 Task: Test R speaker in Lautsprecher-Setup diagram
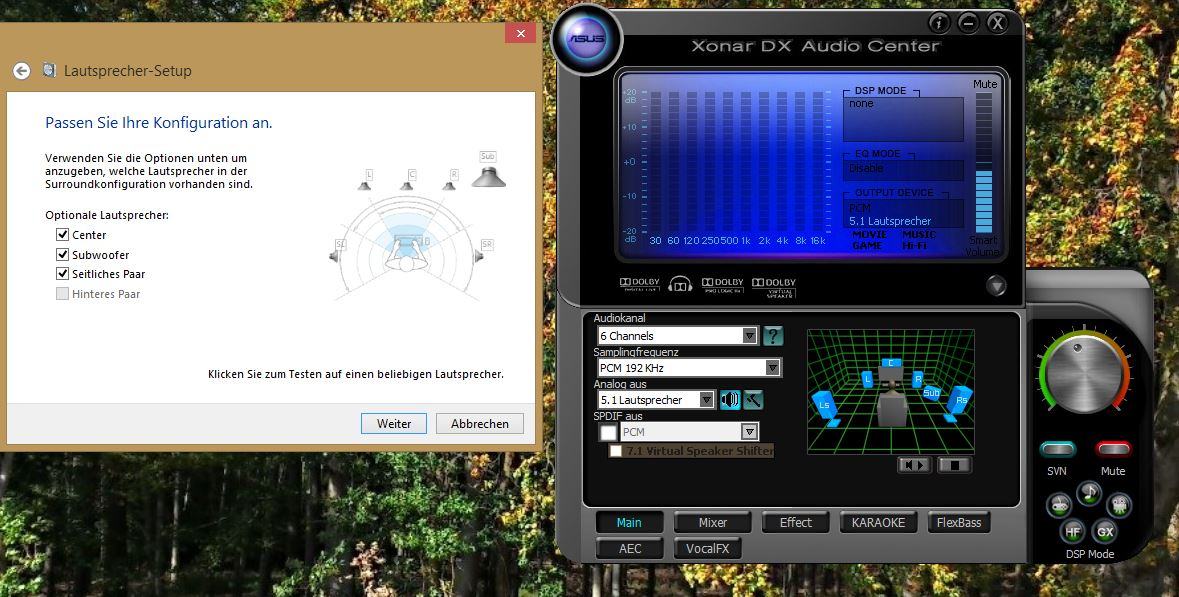tap(450, 180)
